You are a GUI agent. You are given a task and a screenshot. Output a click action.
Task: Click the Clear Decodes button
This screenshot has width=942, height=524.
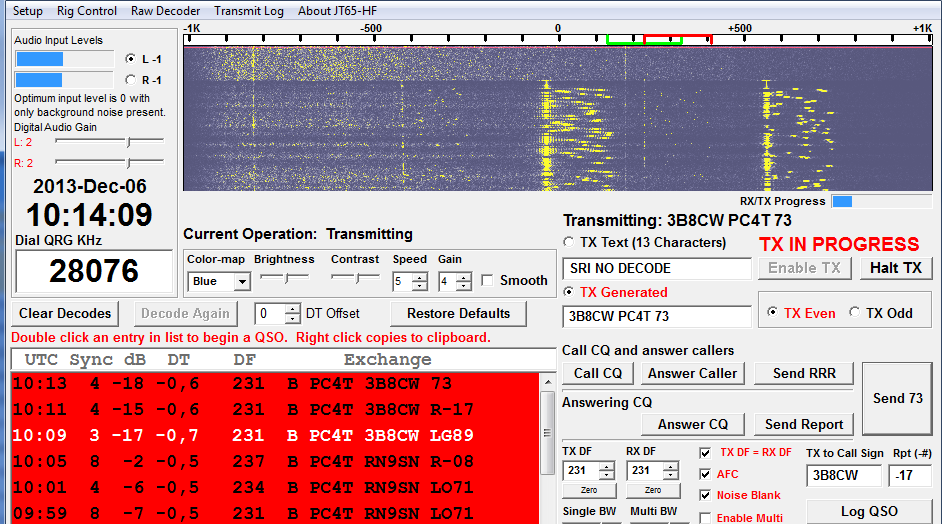pos(65,314)
